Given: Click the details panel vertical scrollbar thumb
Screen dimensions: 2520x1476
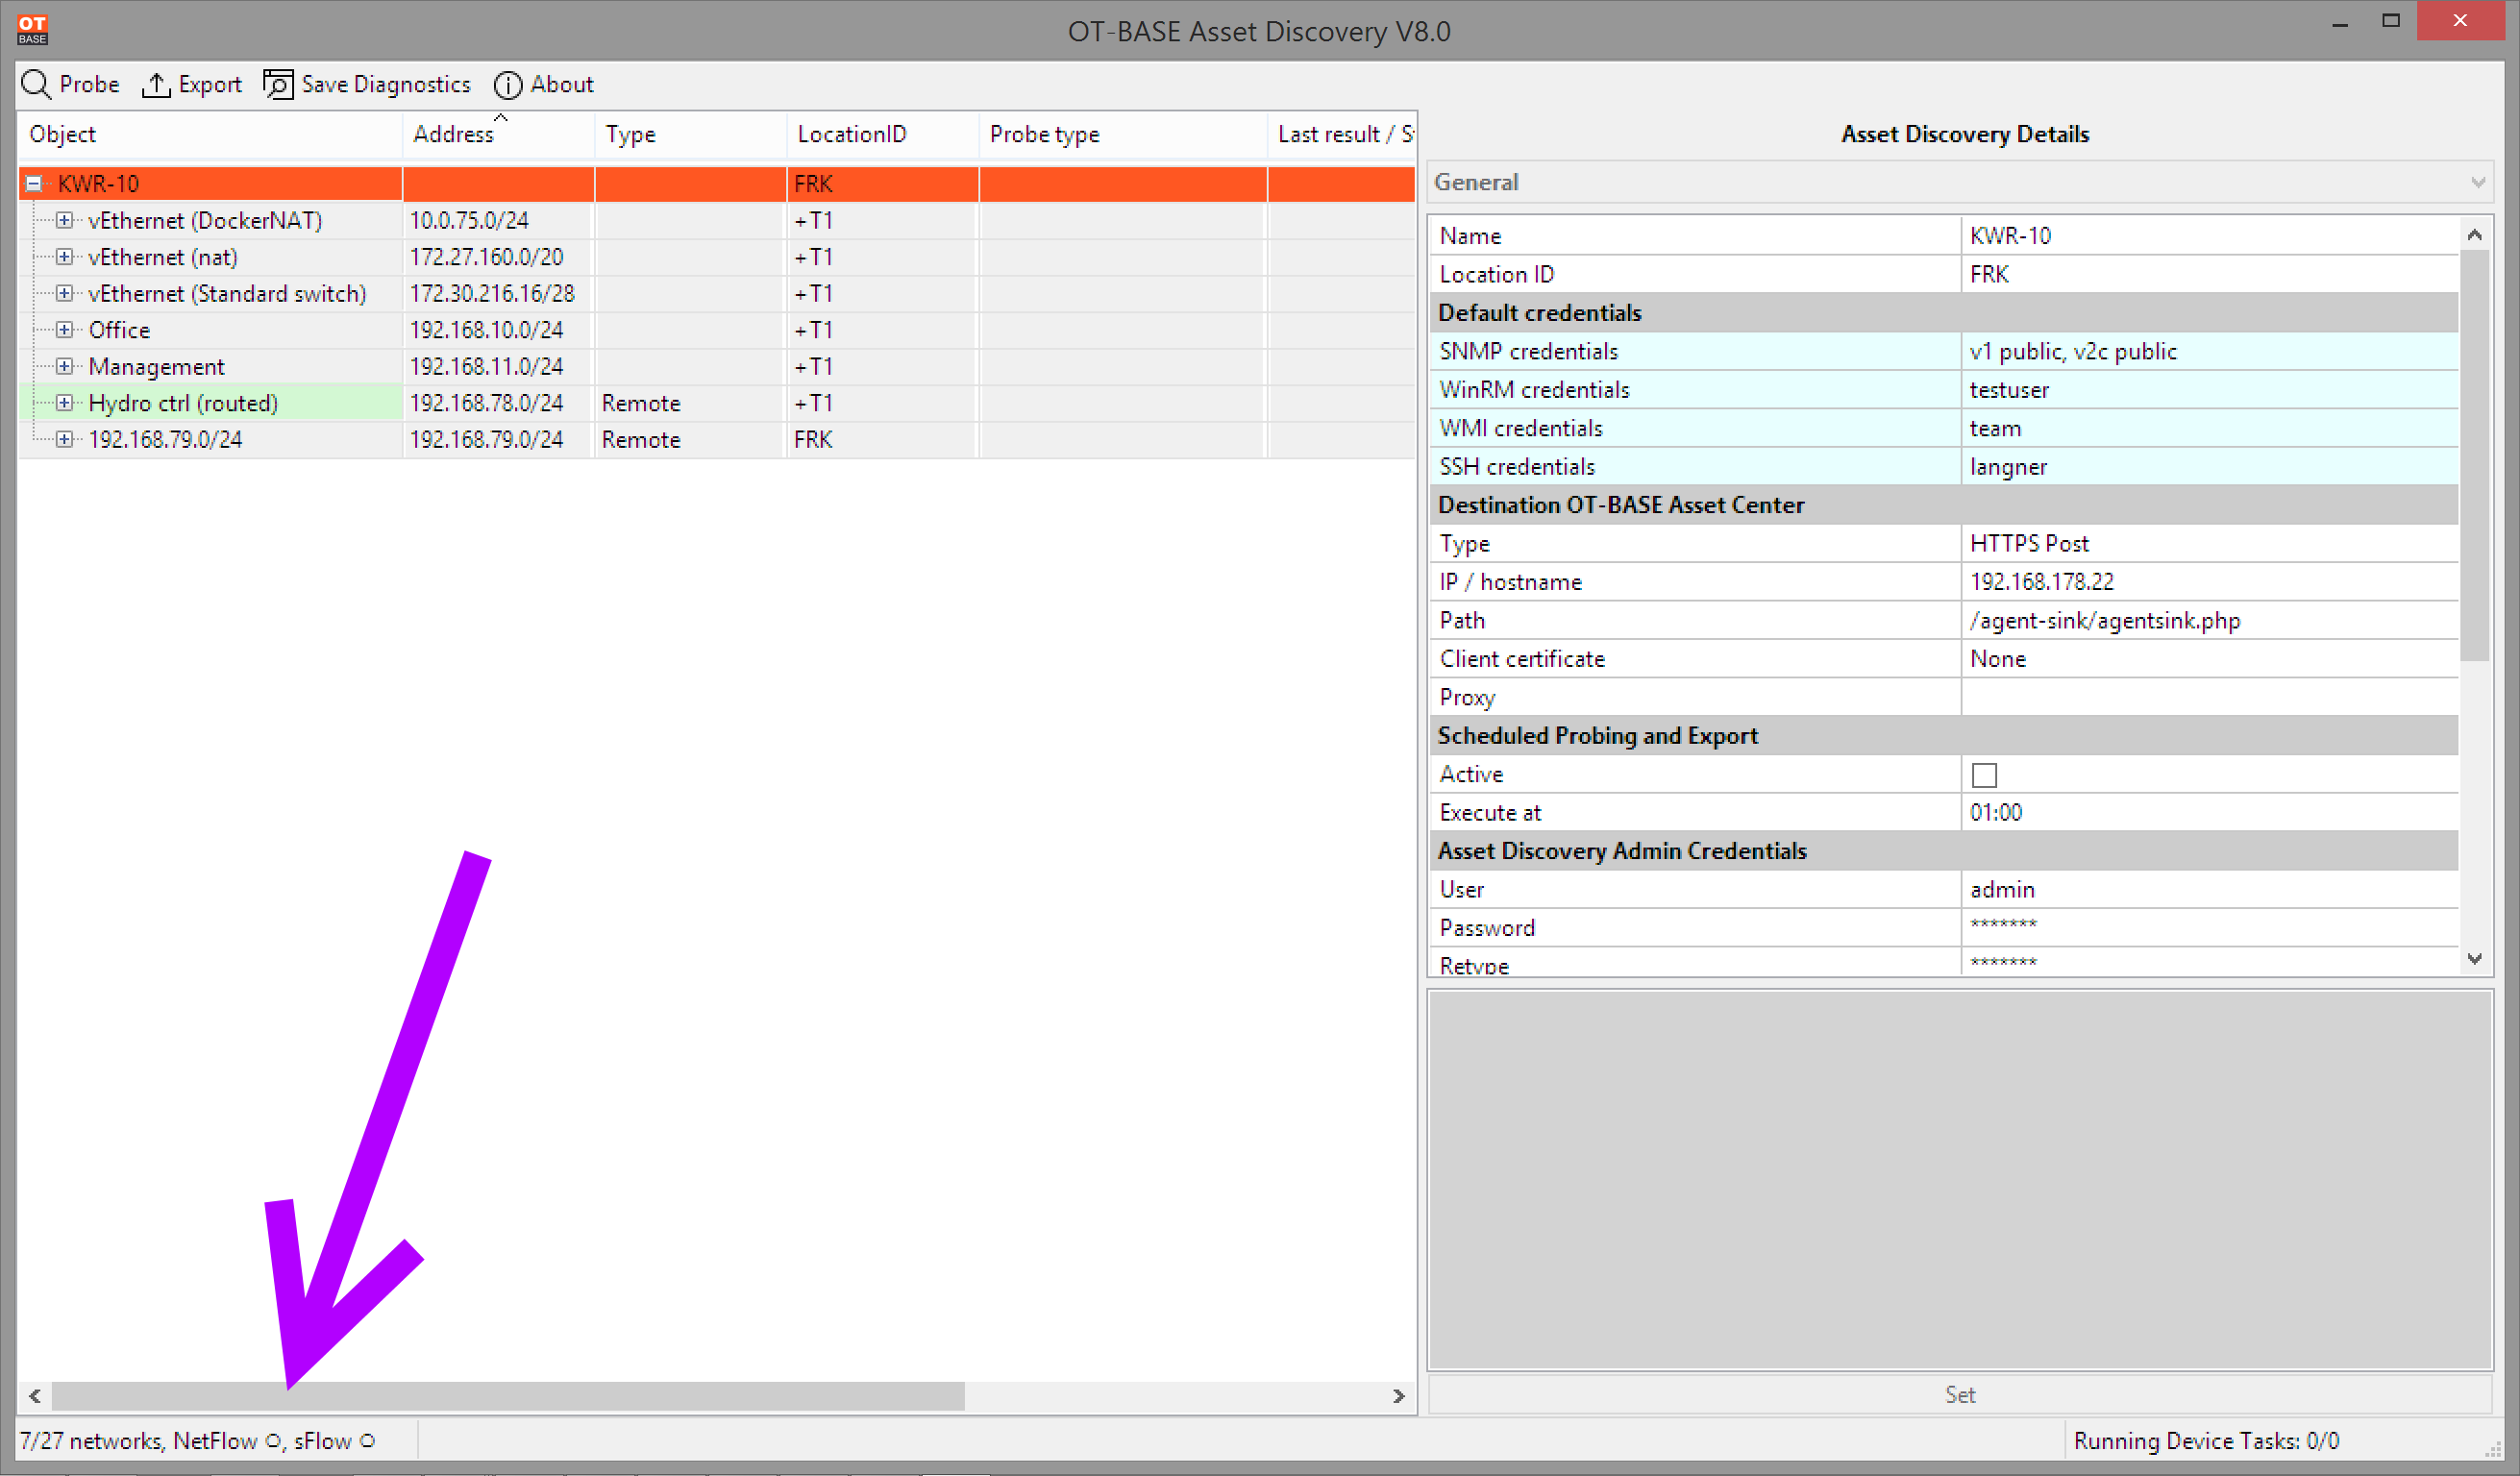Looking at the screenshot, I should (2474, 455).
